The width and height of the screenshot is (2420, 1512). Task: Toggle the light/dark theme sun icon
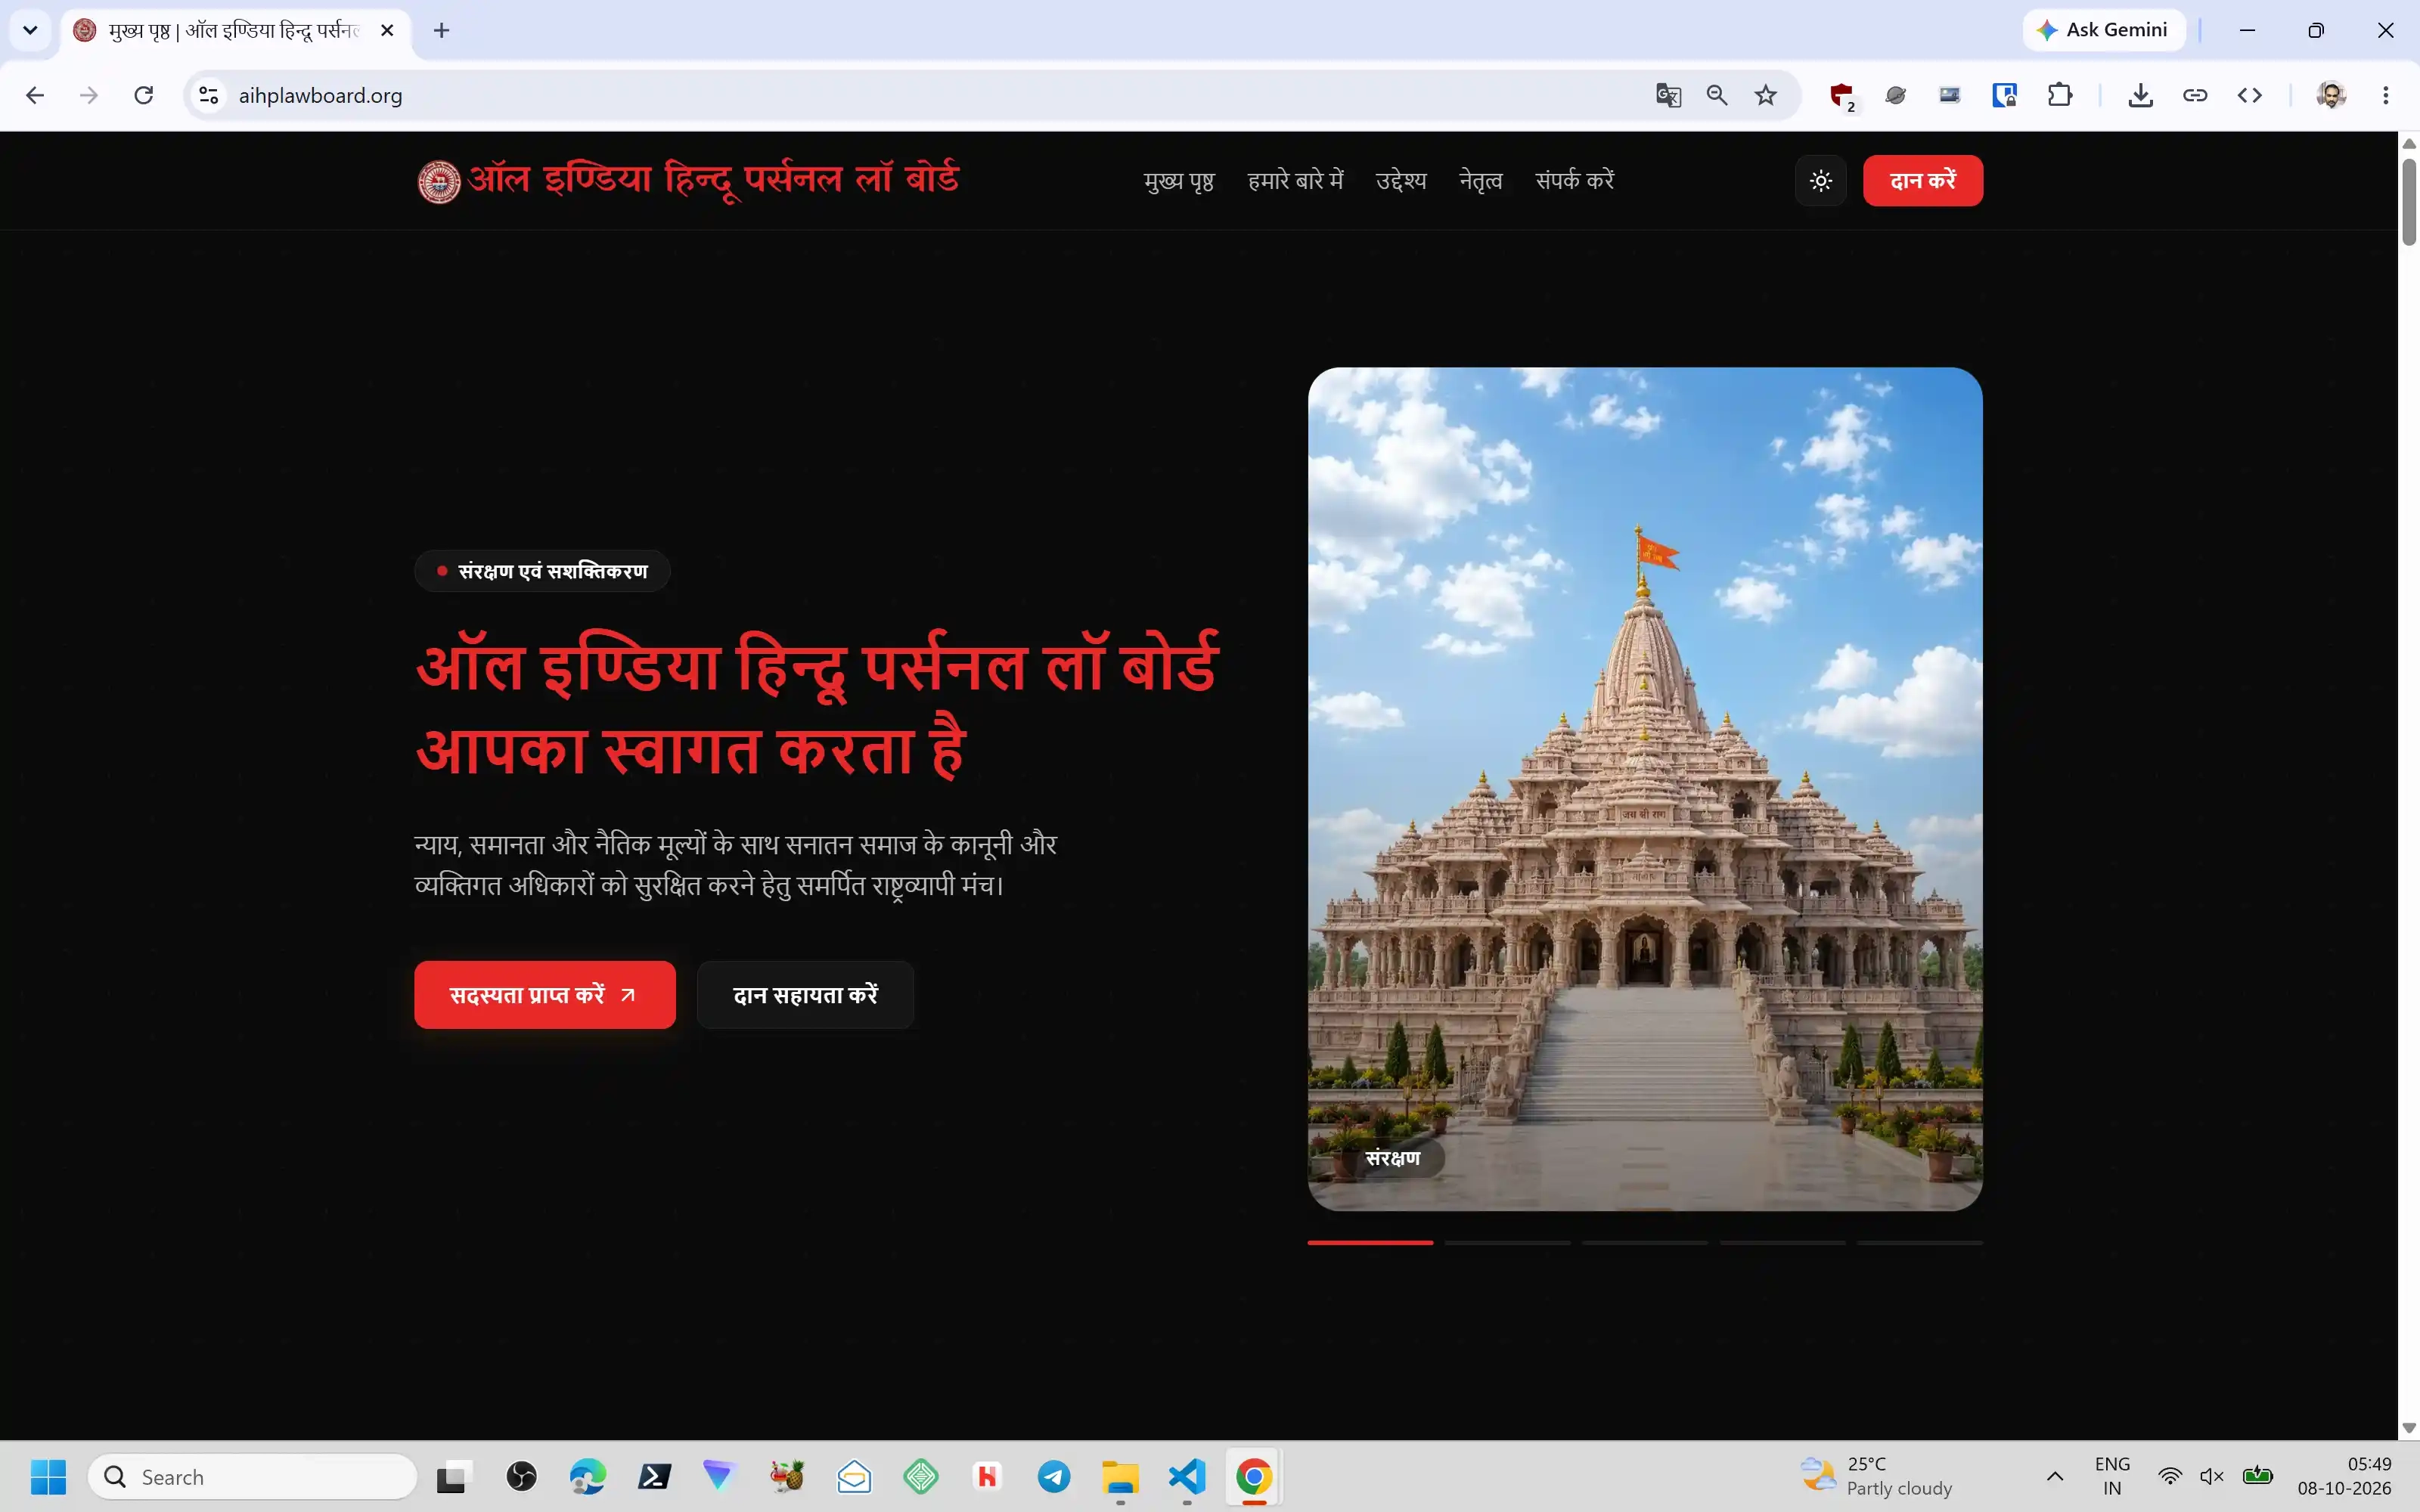tap(1820, 181)
